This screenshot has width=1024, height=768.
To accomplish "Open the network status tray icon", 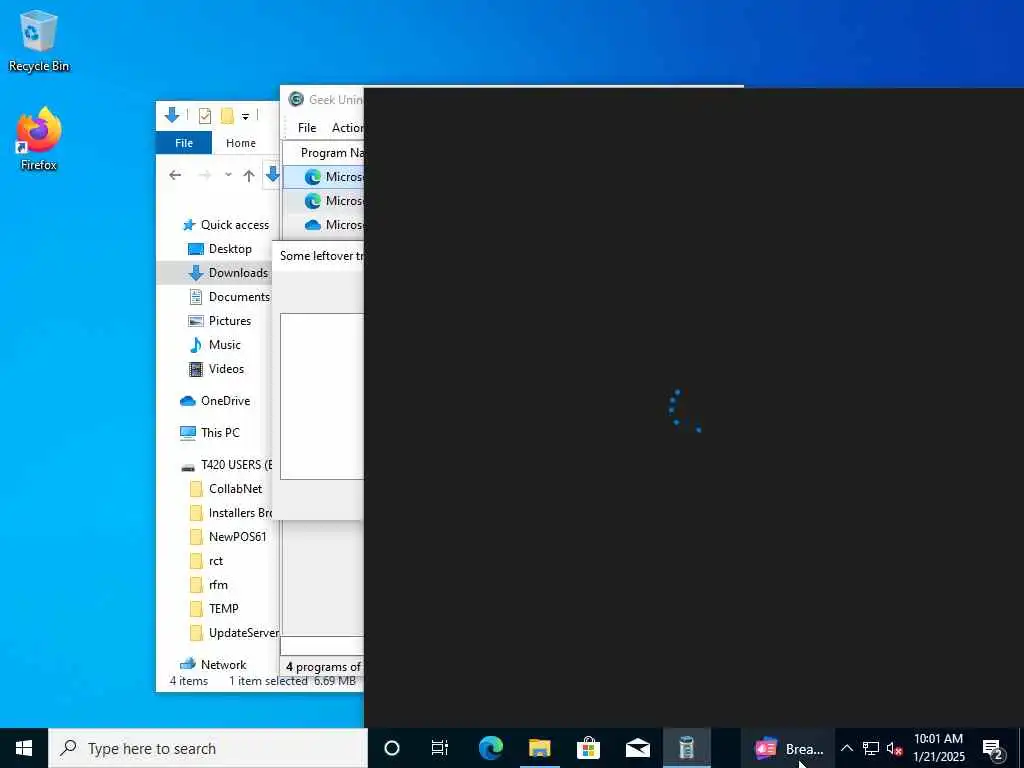I will click(871, 748).
